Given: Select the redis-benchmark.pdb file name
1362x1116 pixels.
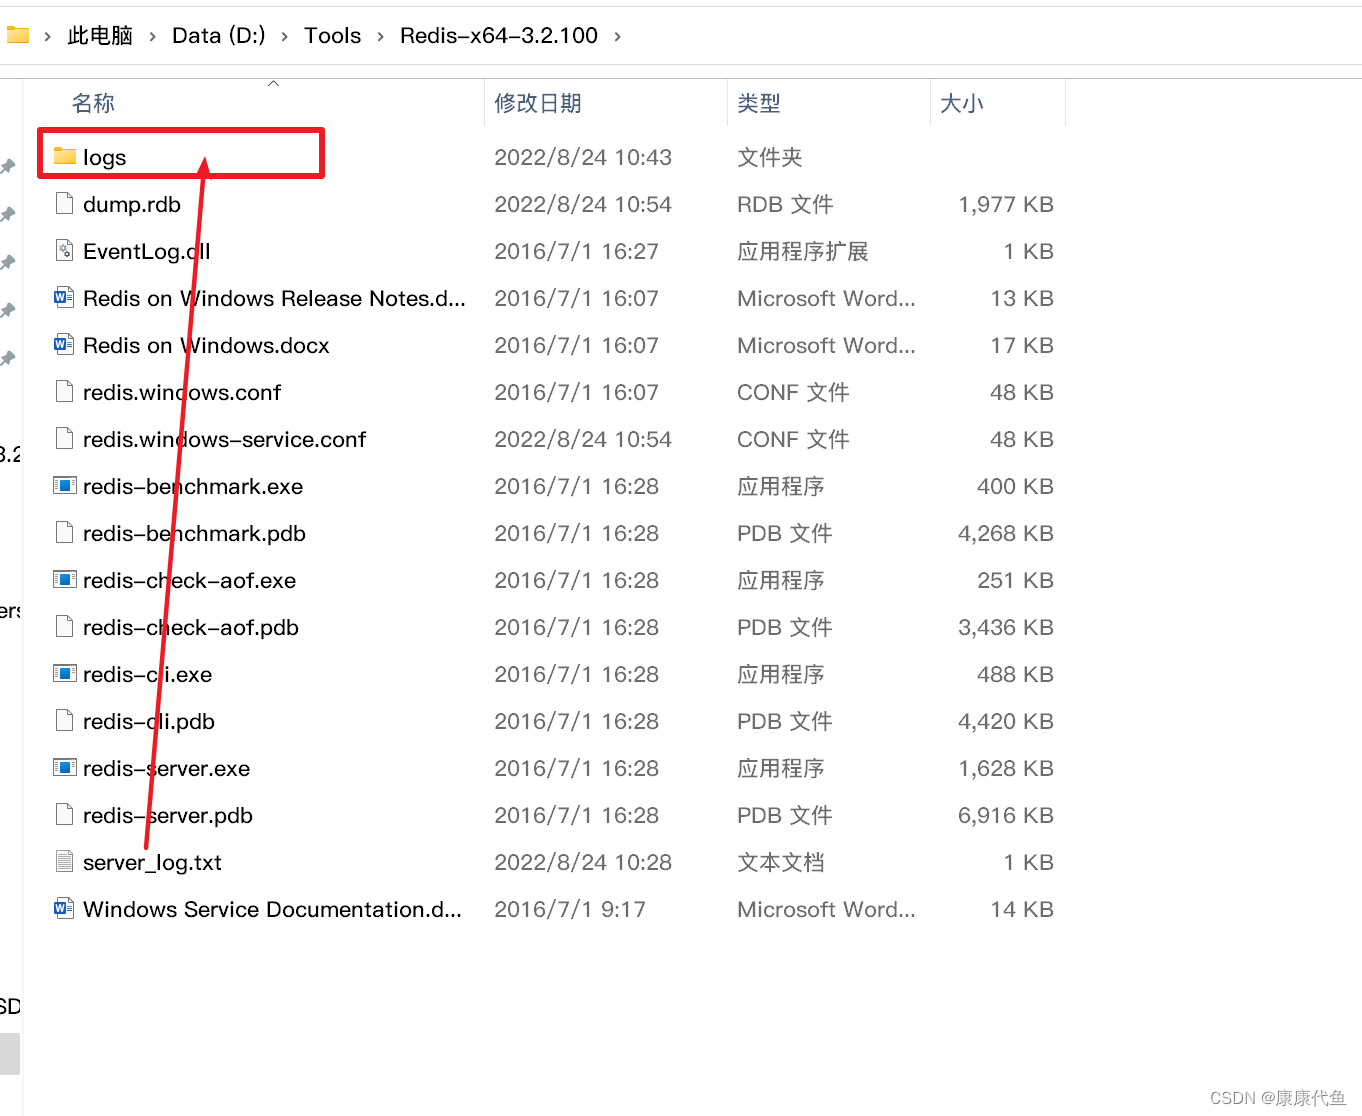Looking at the screenshot, I should (194, 533).
